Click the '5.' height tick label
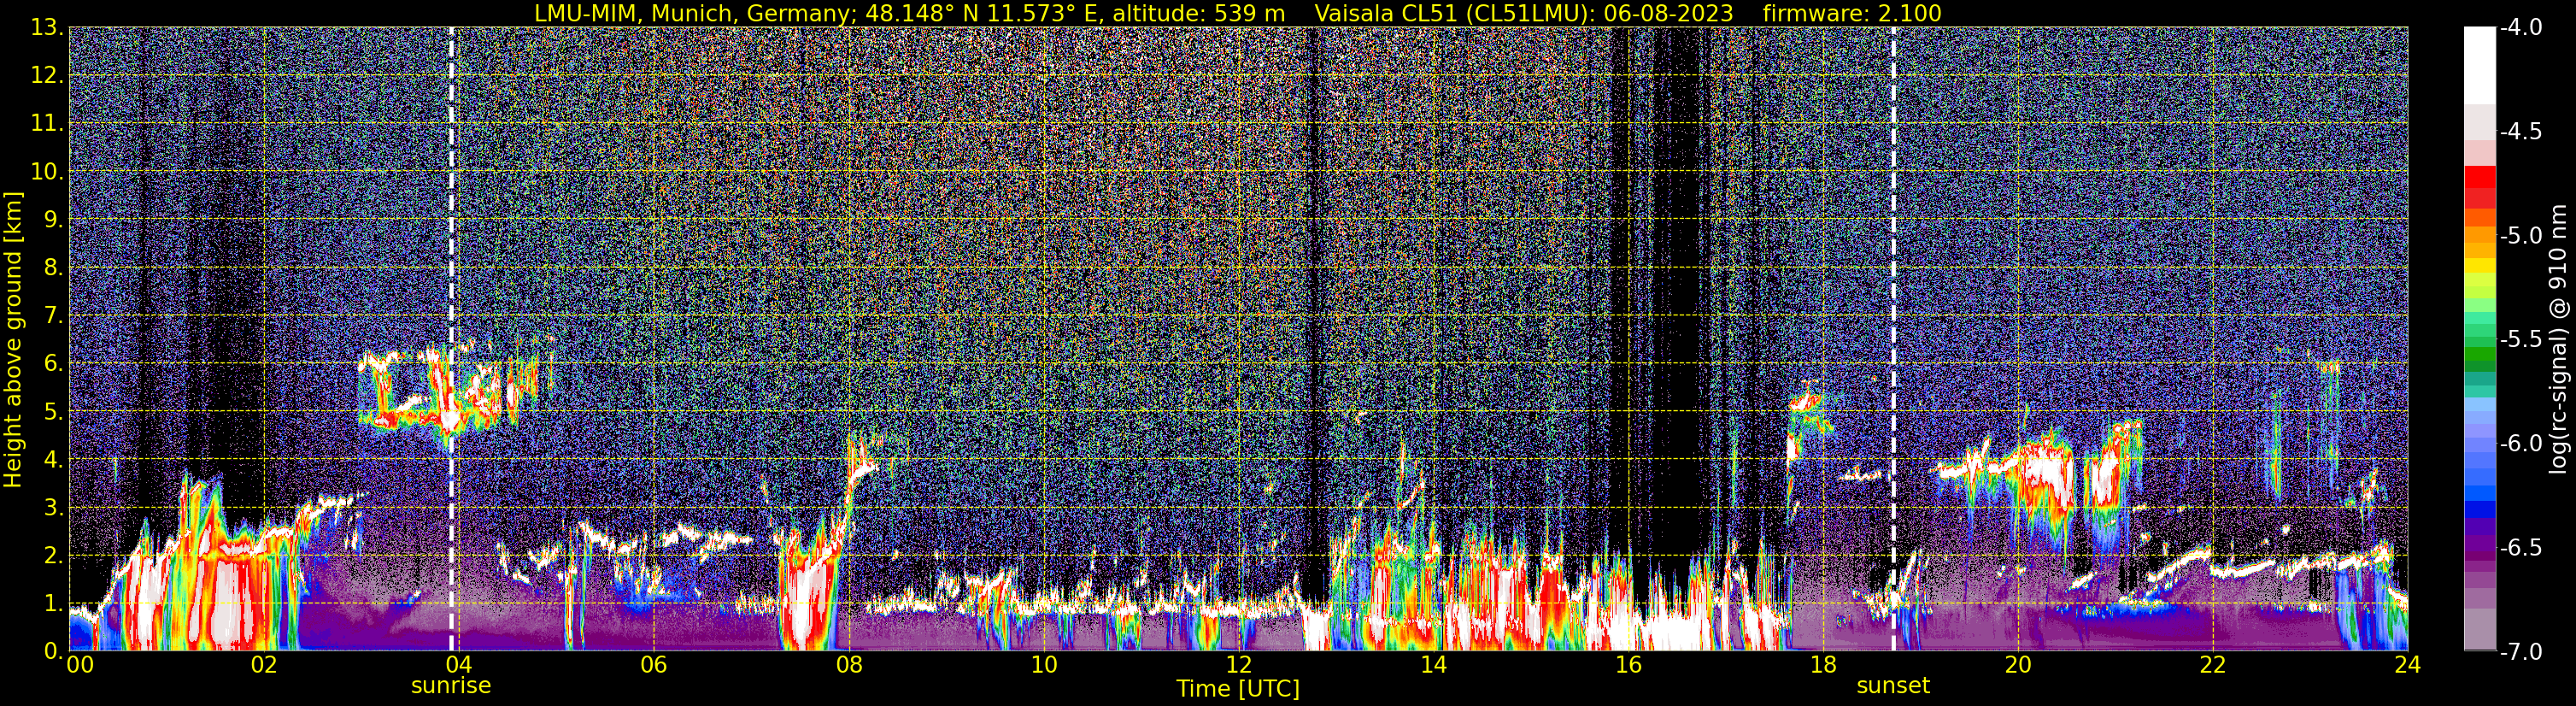2576x706 pixels. click(54, 412)
